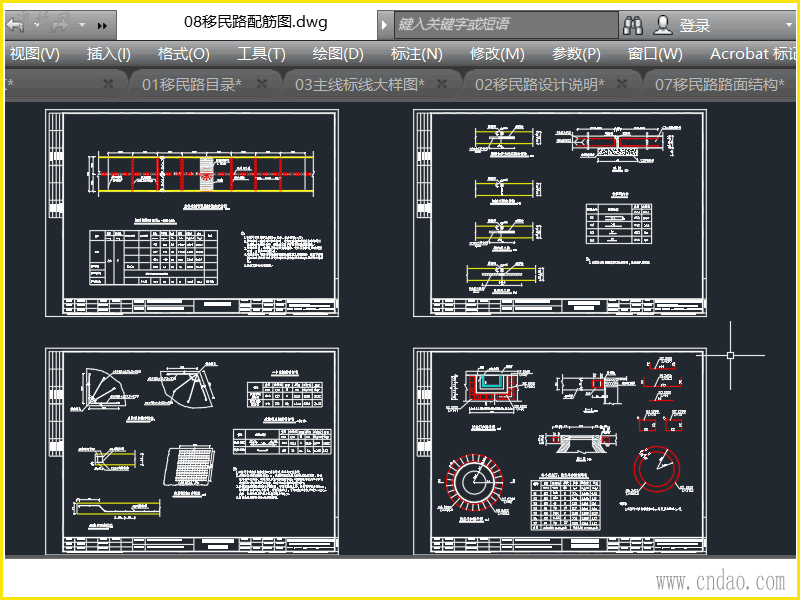Open the undo history dropdown arrow
This screenshot has height=600, width=800.
pos(36,24)
